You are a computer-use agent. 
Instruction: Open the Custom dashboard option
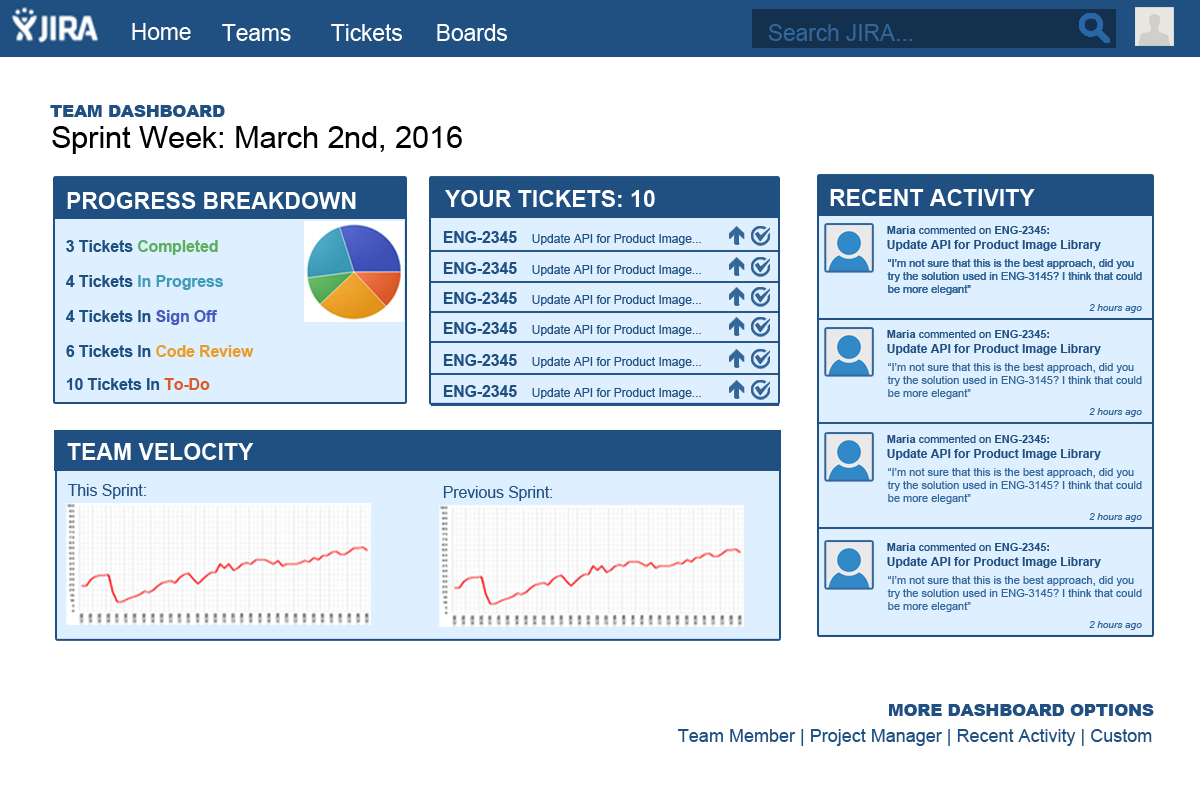tap(1121, 736)
